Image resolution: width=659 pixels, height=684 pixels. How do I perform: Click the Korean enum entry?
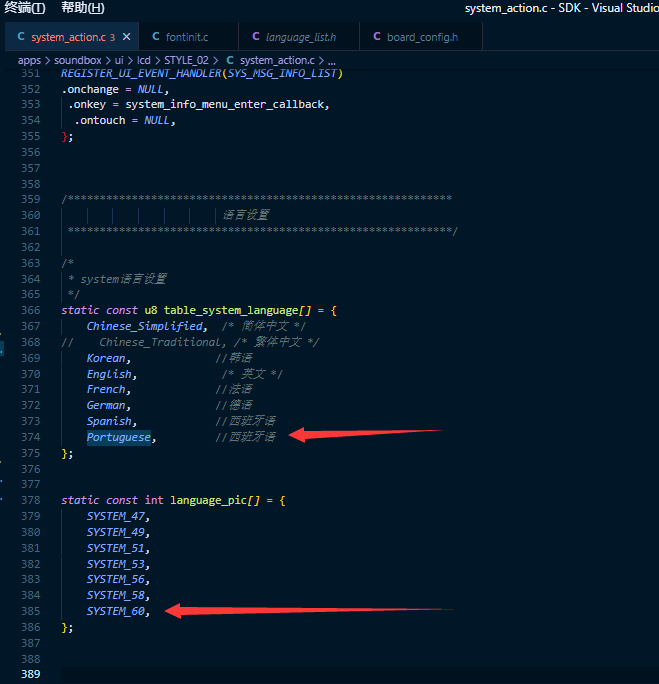coord(106,359)
